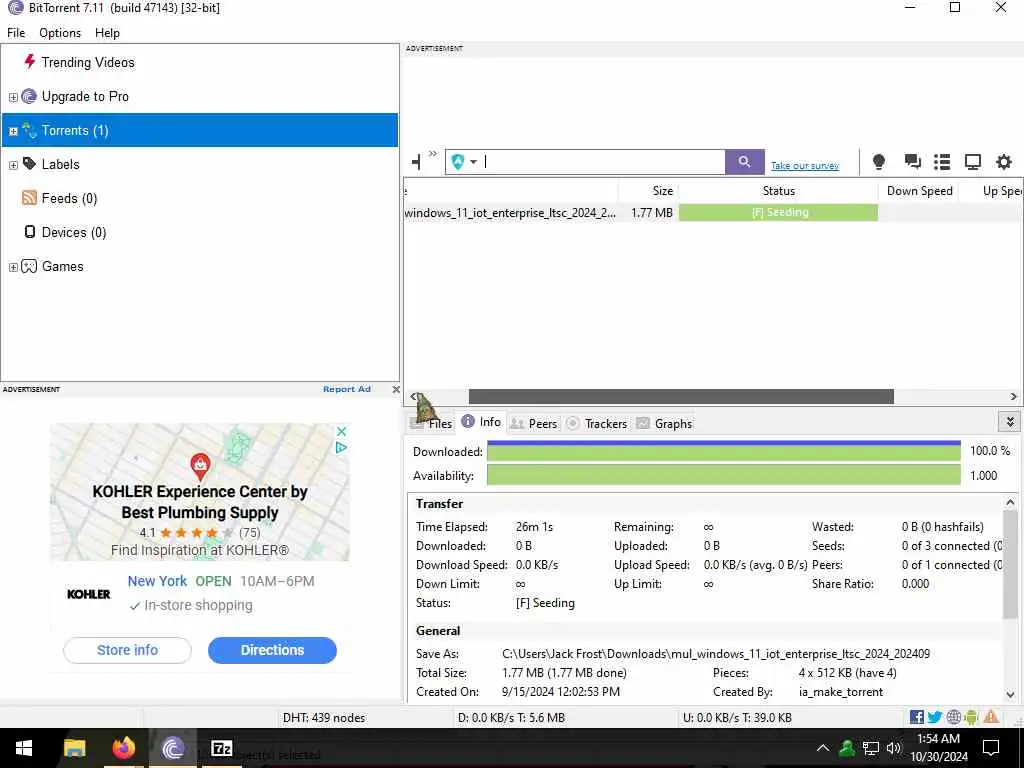This screenshot has width=1024, height=768.
Task: Click the chat bubbles icon
Action: coord(912,161)
